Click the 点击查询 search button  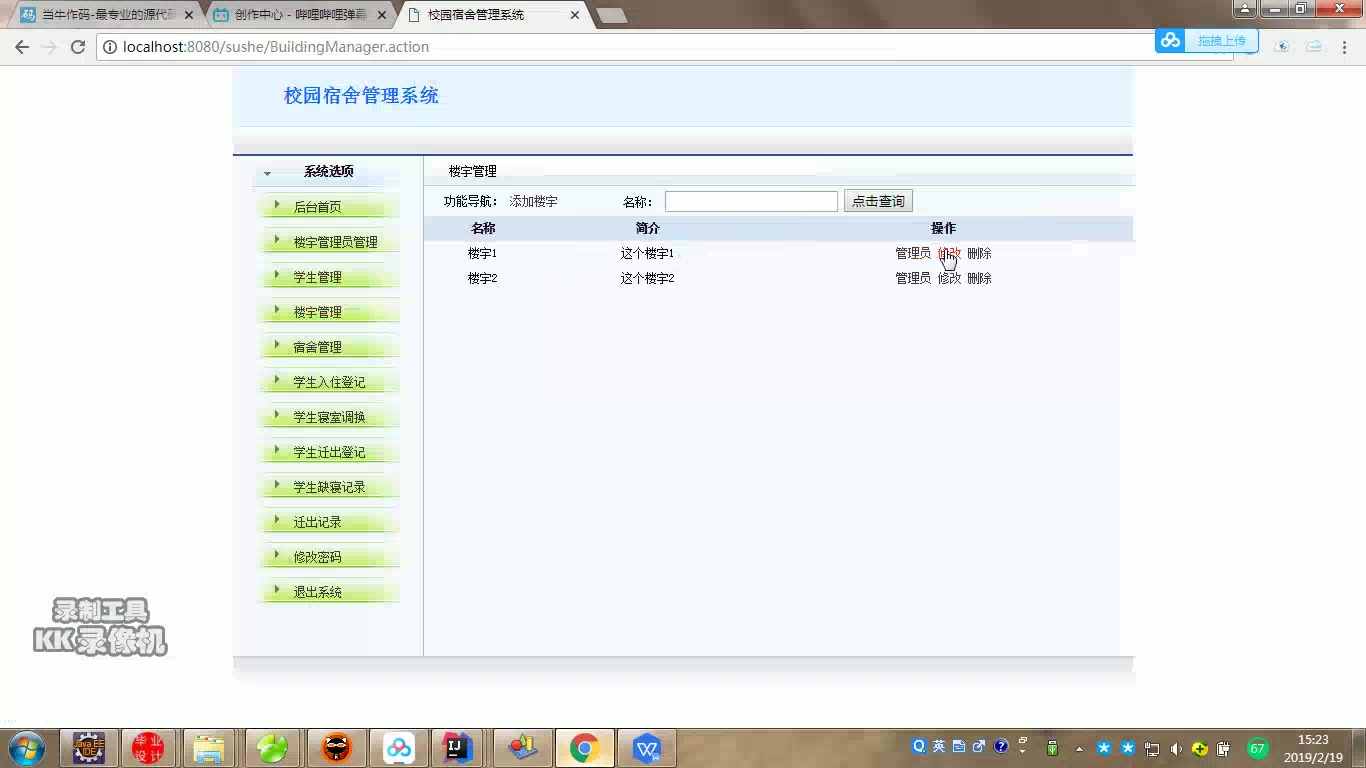[x=878, y=200]
